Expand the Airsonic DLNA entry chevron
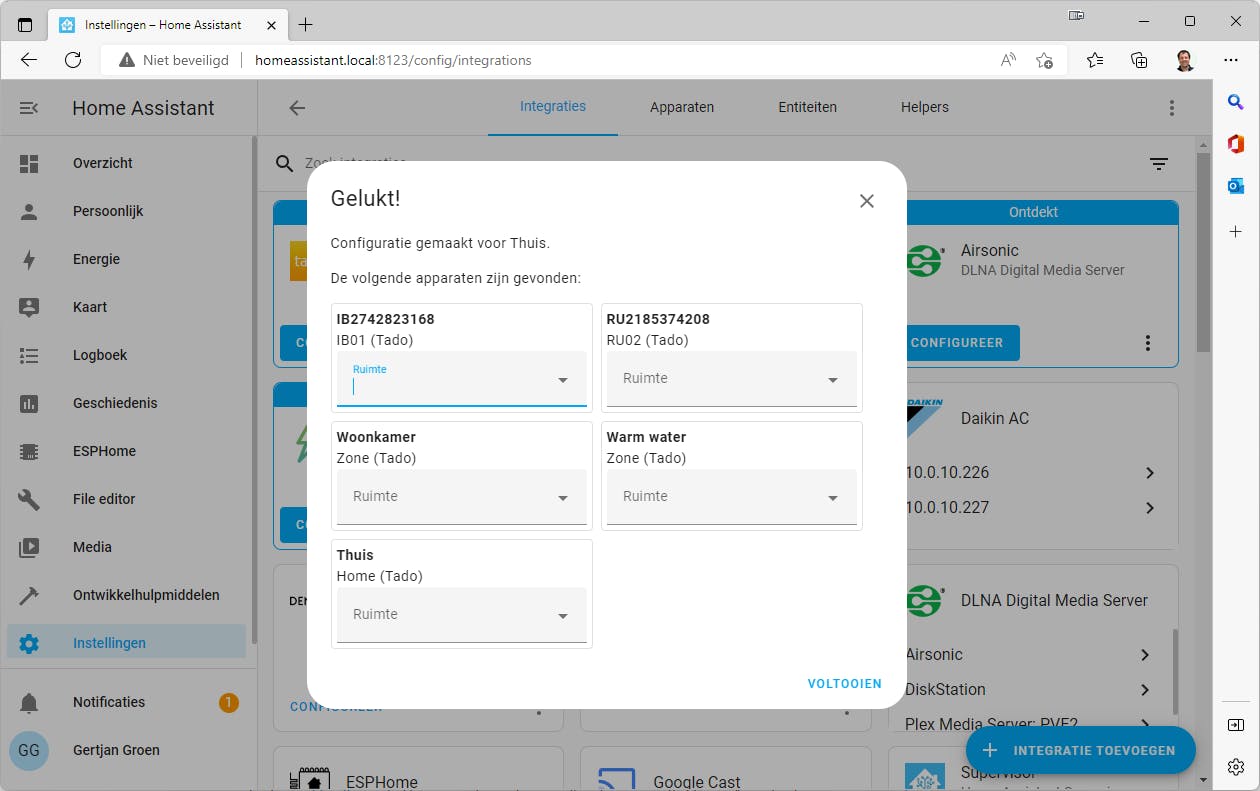The width and height of the screenshot is (1260, 791). [1145, 655]
